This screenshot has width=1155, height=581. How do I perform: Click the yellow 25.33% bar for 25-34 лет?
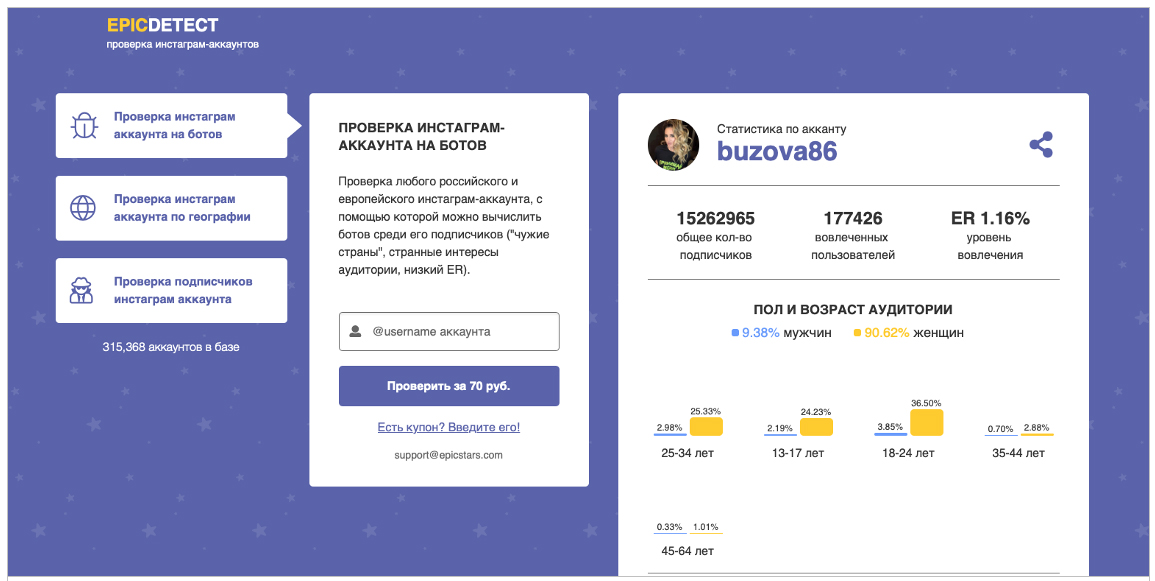[706, 426]
